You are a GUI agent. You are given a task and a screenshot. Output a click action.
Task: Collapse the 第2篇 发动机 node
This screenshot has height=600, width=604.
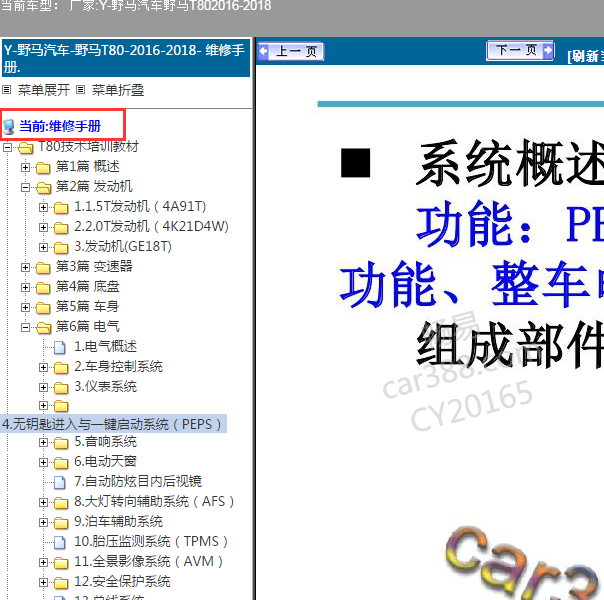(25, 187)
